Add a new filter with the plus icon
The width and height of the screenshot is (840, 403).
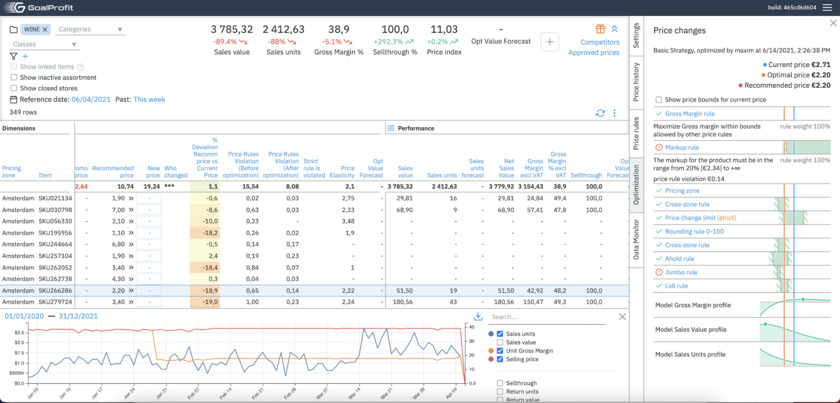(25, 56)
